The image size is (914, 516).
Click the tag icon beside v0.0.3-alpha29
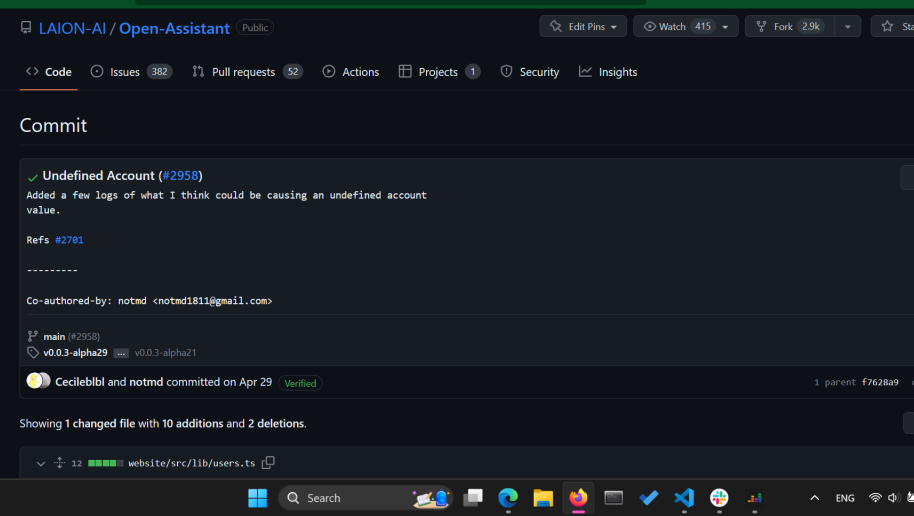(x=33, y=352)
